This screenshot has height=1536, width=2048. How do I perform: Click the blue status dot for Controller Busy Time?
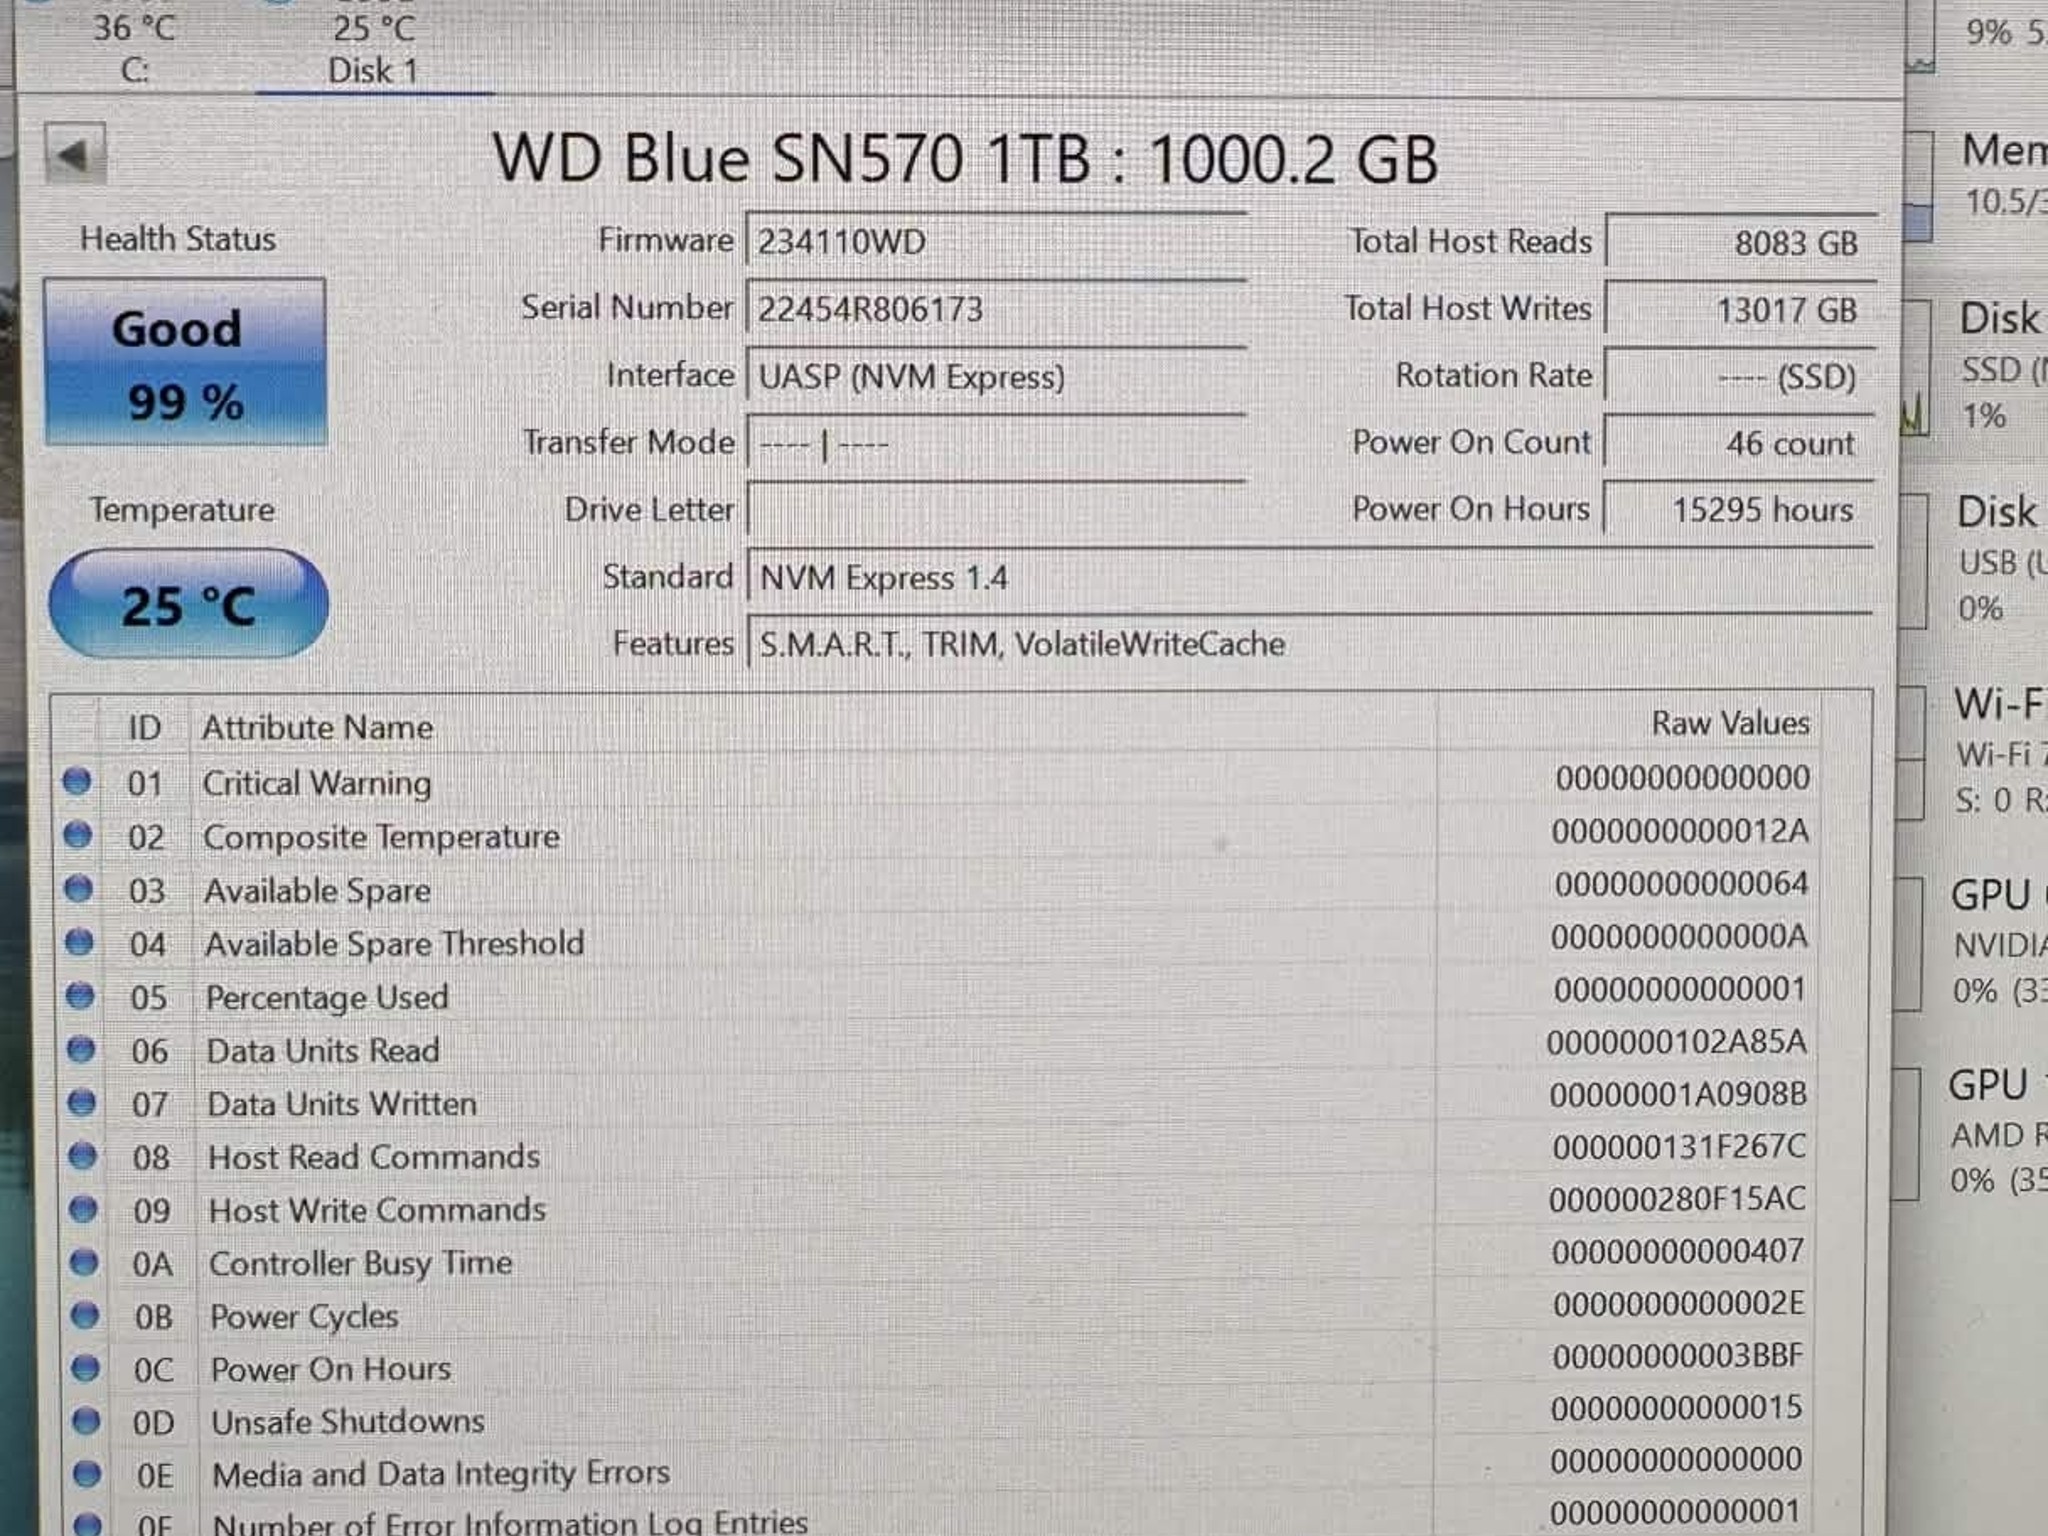pyautogui.click(x=85, y=1262)
